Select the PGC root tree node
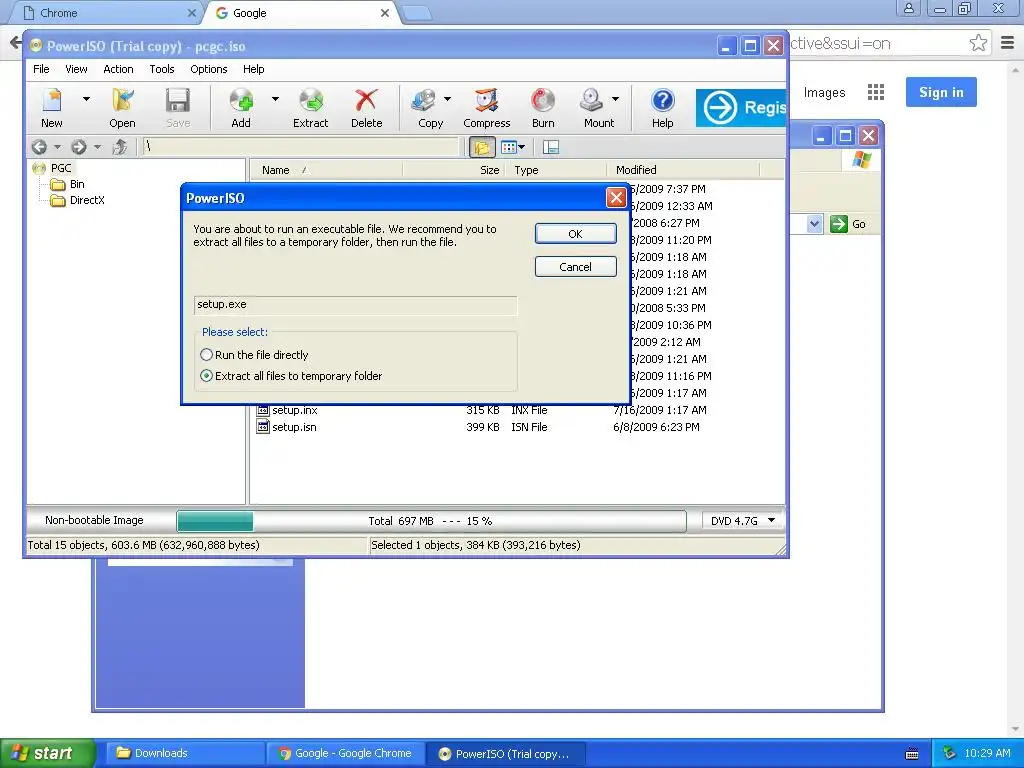 (x=61, y=168)
